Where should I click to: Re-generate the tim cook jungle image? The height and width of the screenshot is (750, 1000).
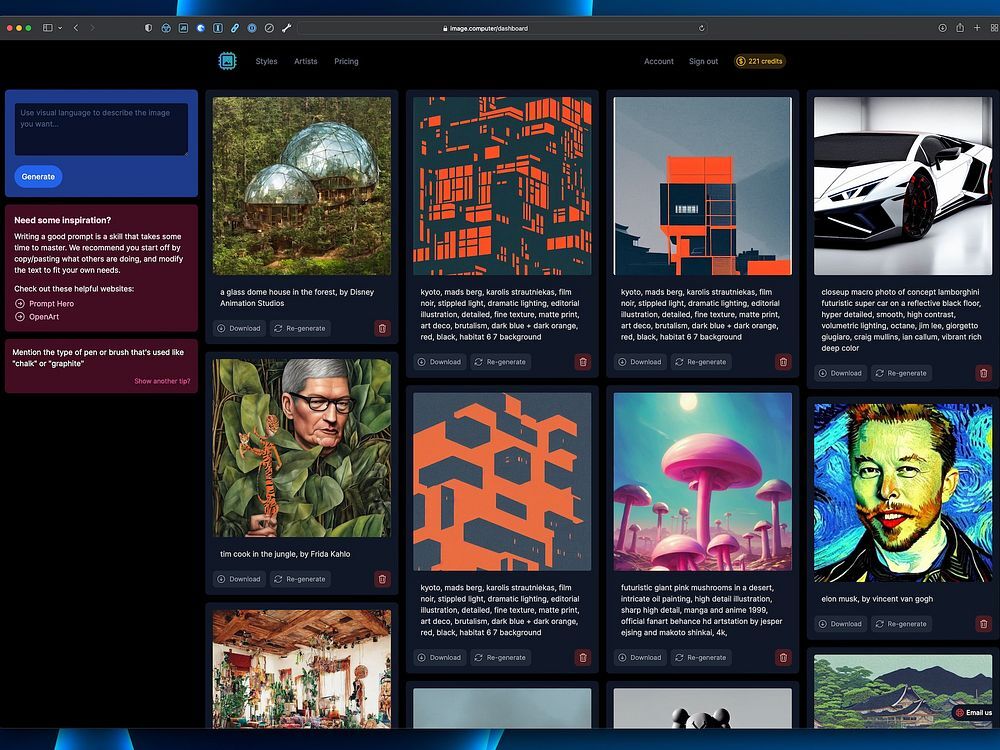[300, 579]
